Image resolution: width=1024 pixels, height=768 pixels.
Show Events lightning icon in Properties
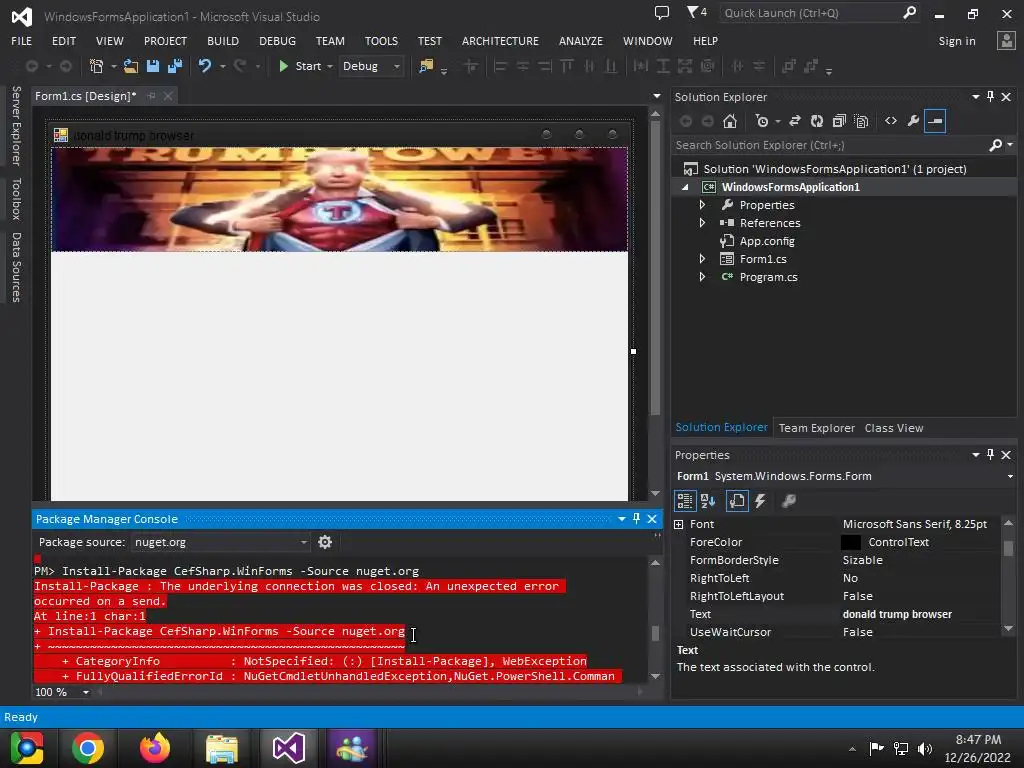click(x=760, y=501)
